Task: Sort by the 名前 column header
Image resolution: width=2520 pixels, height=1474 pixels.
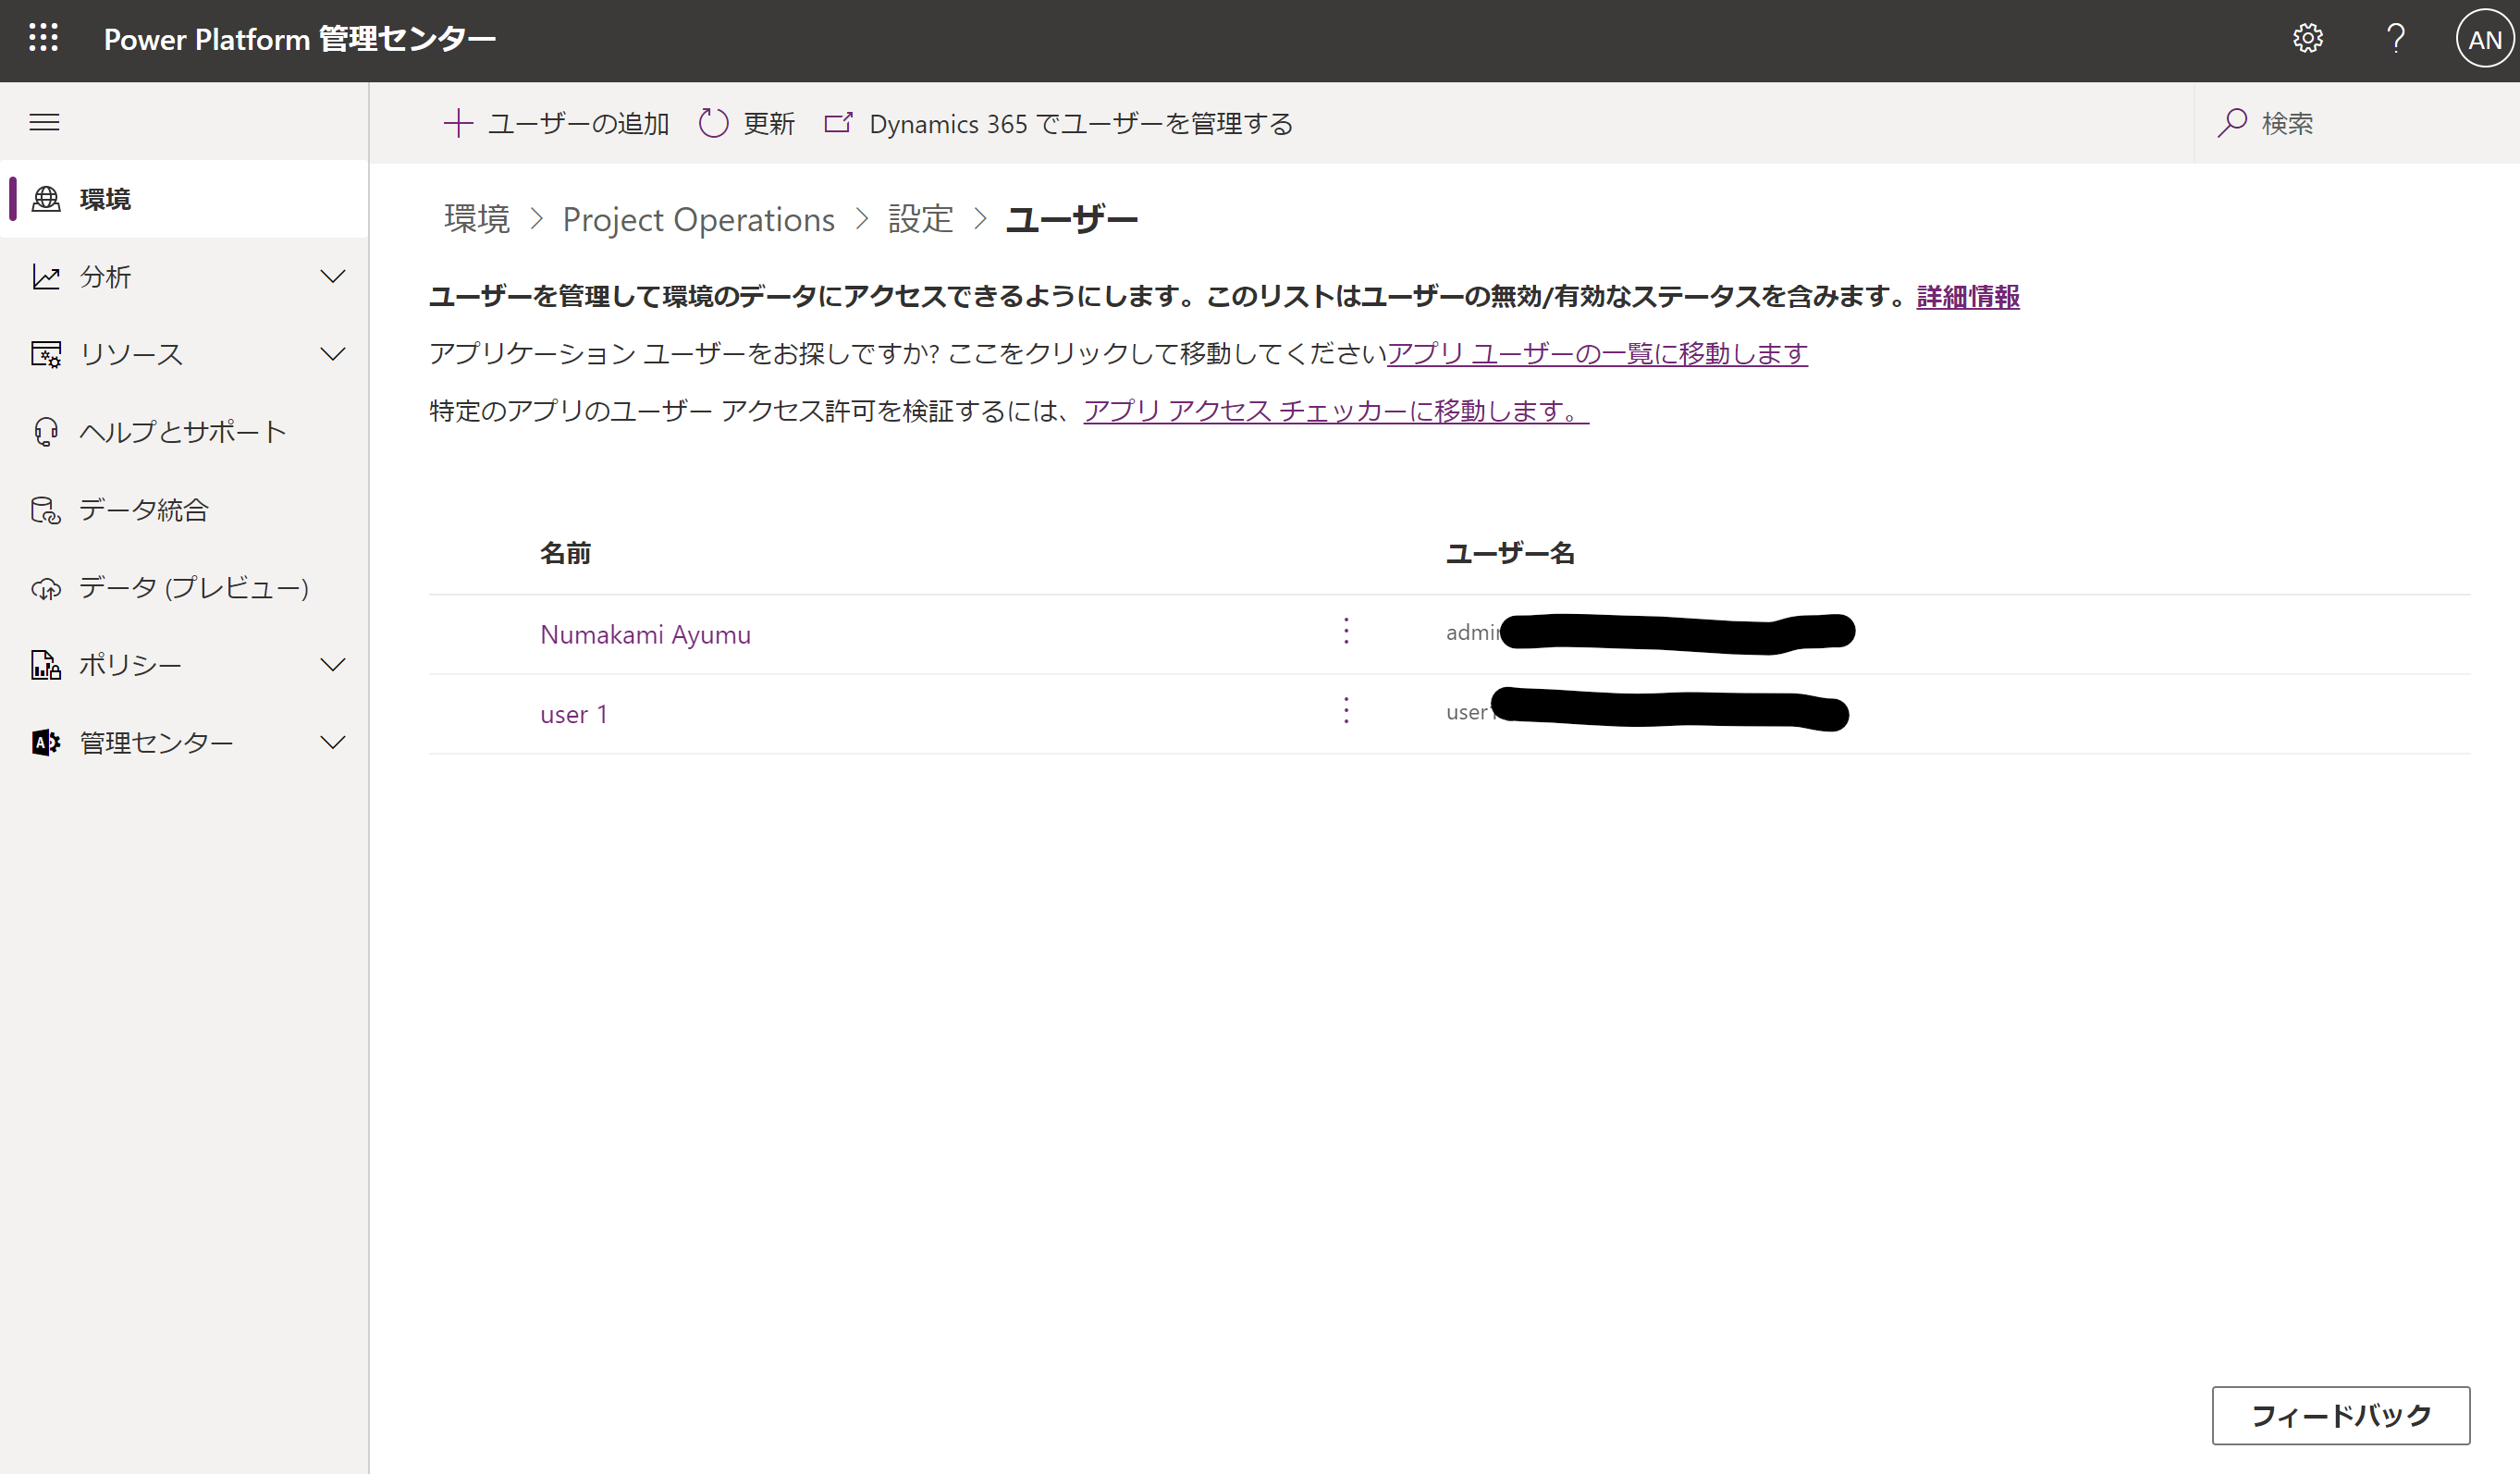Action: click(565, 553)
